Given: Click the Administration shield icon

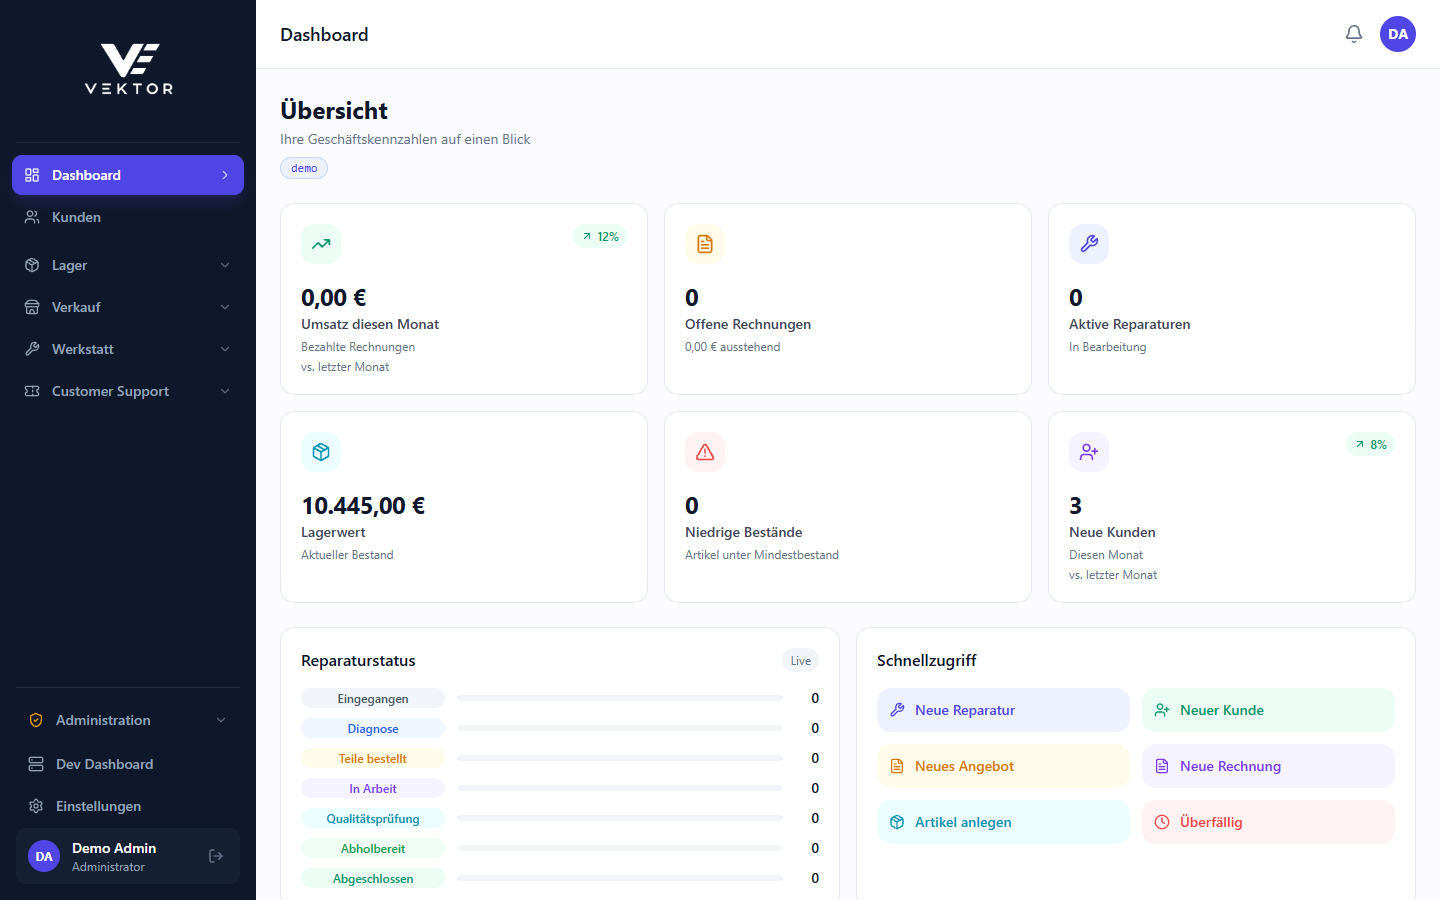Looking at the screenshot, I should click(36, 720).
